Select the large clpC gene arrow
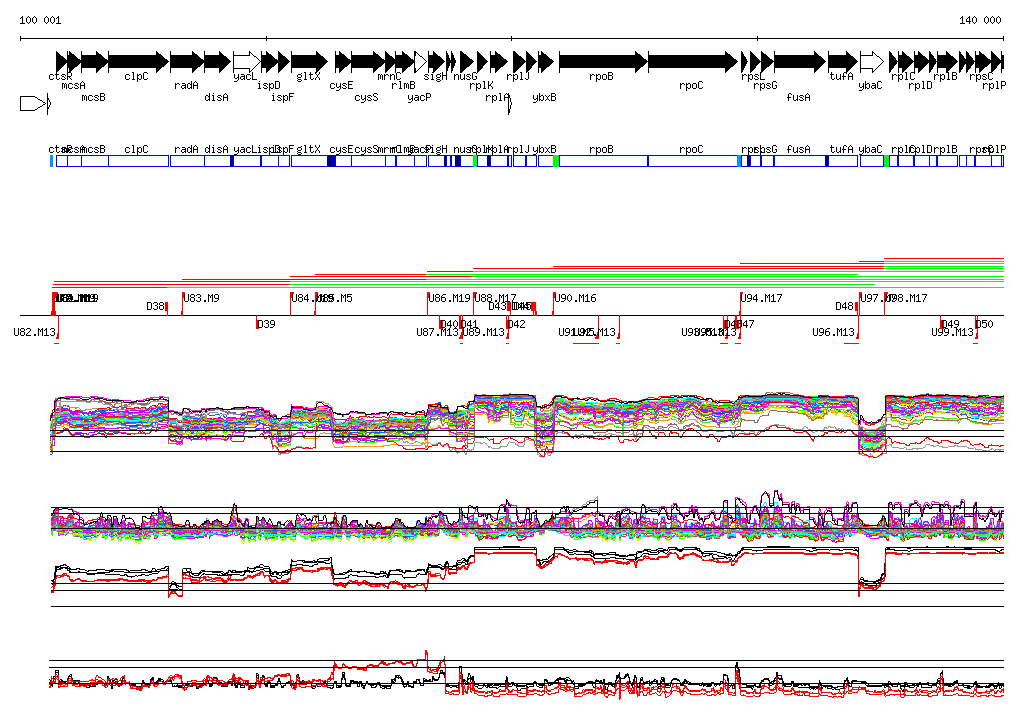Image resolution: width=1024 pixels, height=714 pixels. coord(138,62)
